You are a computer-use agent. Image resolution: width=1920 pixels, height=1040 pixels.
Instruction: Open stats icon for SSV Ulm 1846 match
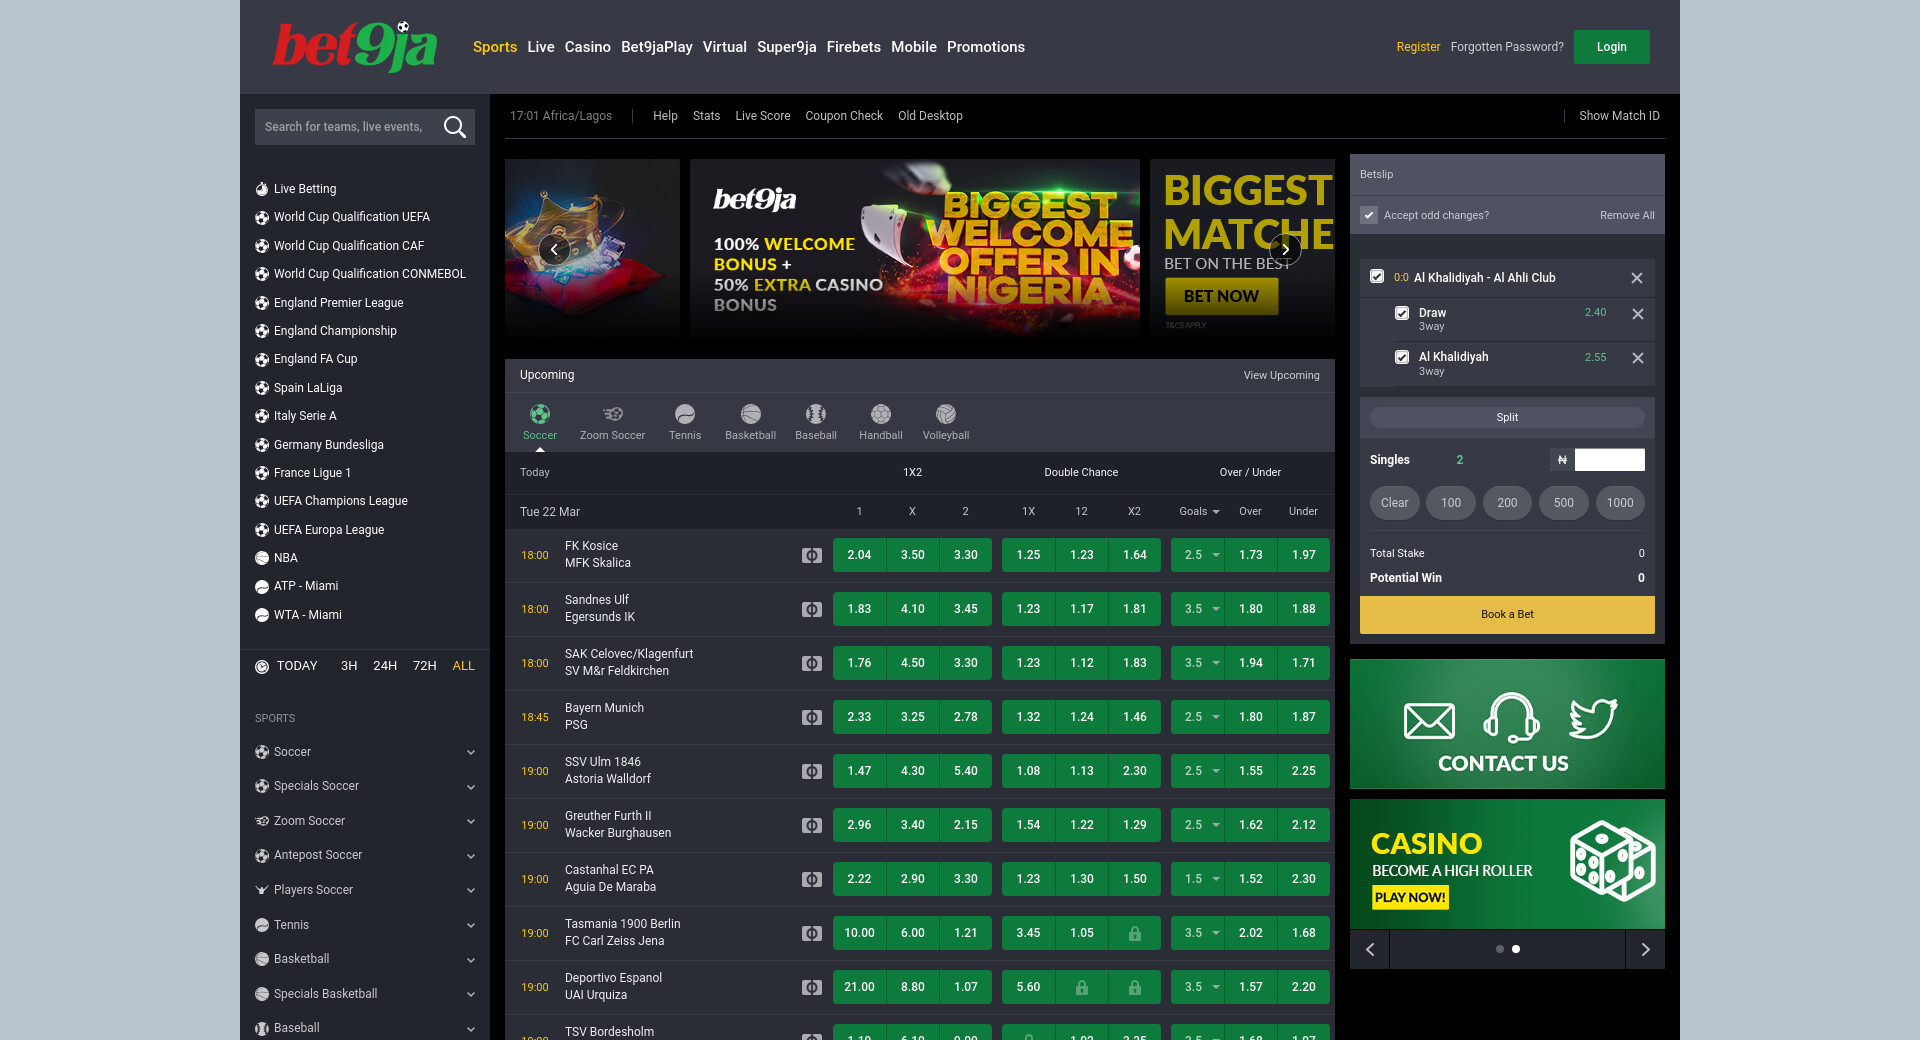coord(812,771)
